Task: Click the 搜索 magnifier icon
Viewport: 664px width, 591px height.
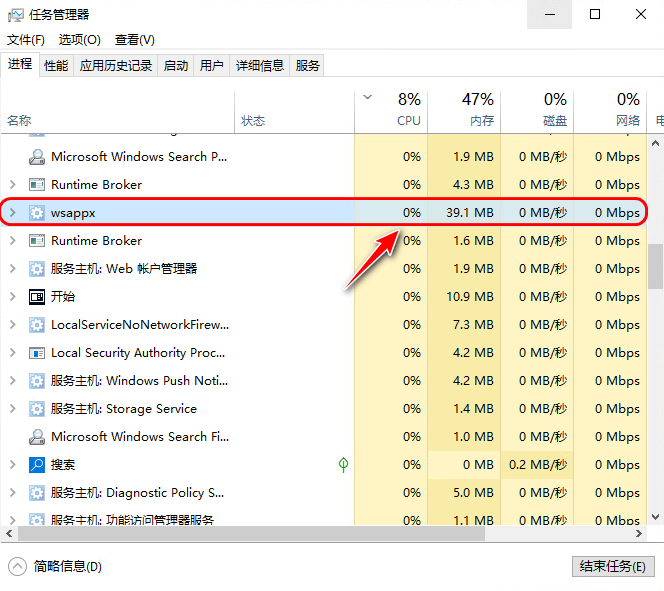Action: (37, 465)
